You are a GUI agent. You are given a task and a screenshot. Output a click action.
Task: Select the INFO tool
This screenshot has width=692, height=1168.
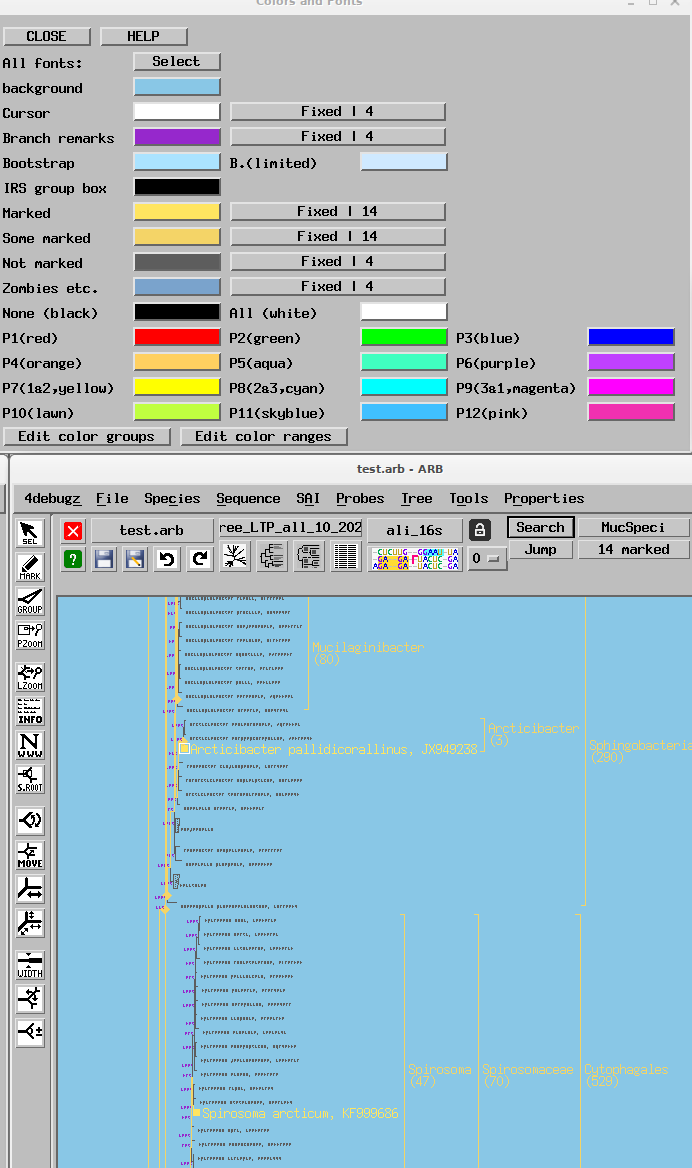30,711
